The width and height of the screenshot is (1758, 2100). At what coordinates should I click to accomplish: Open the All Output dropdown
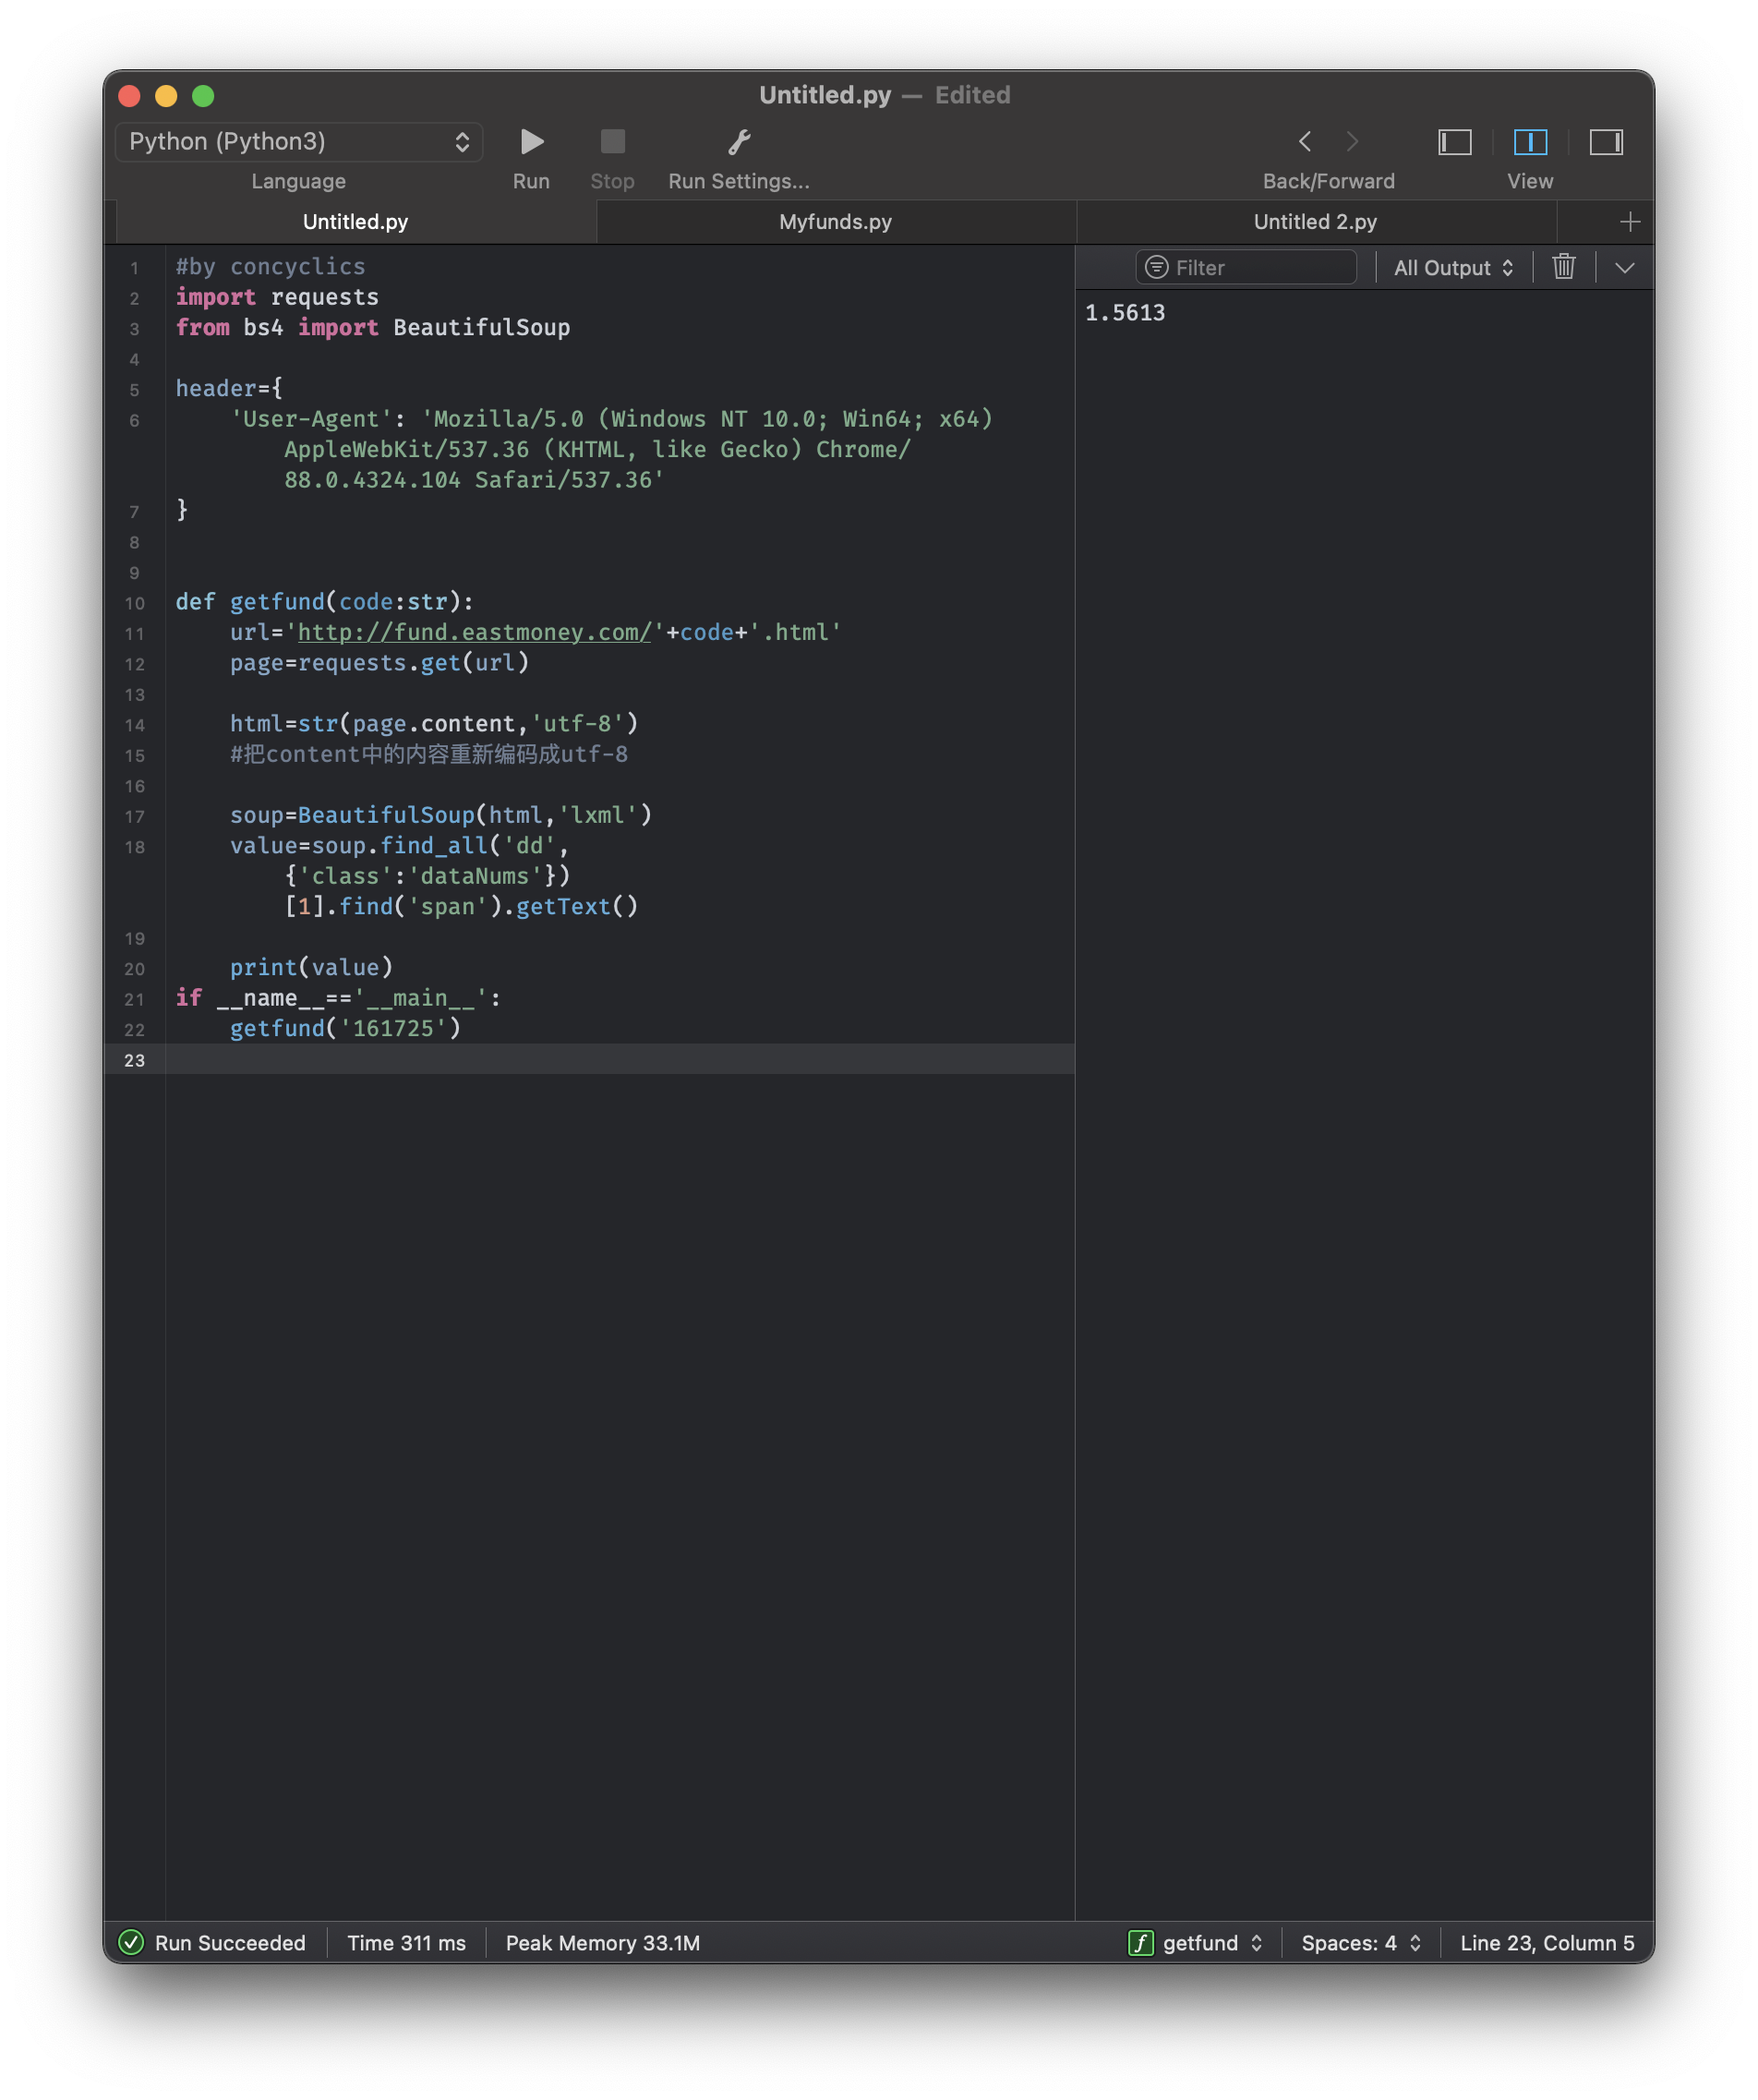coord(1453,268)
